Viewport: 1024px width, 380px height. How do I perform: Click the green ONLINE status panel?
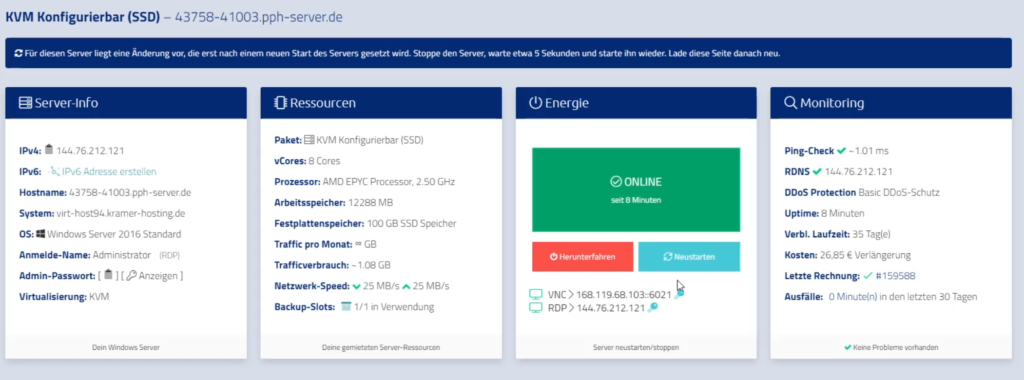coord(636,189)
